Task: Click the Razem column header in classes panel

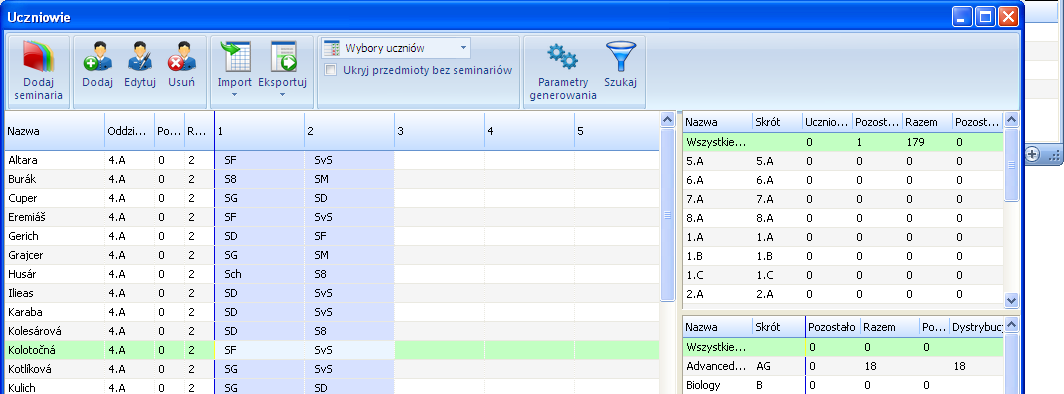Action: 926,122
